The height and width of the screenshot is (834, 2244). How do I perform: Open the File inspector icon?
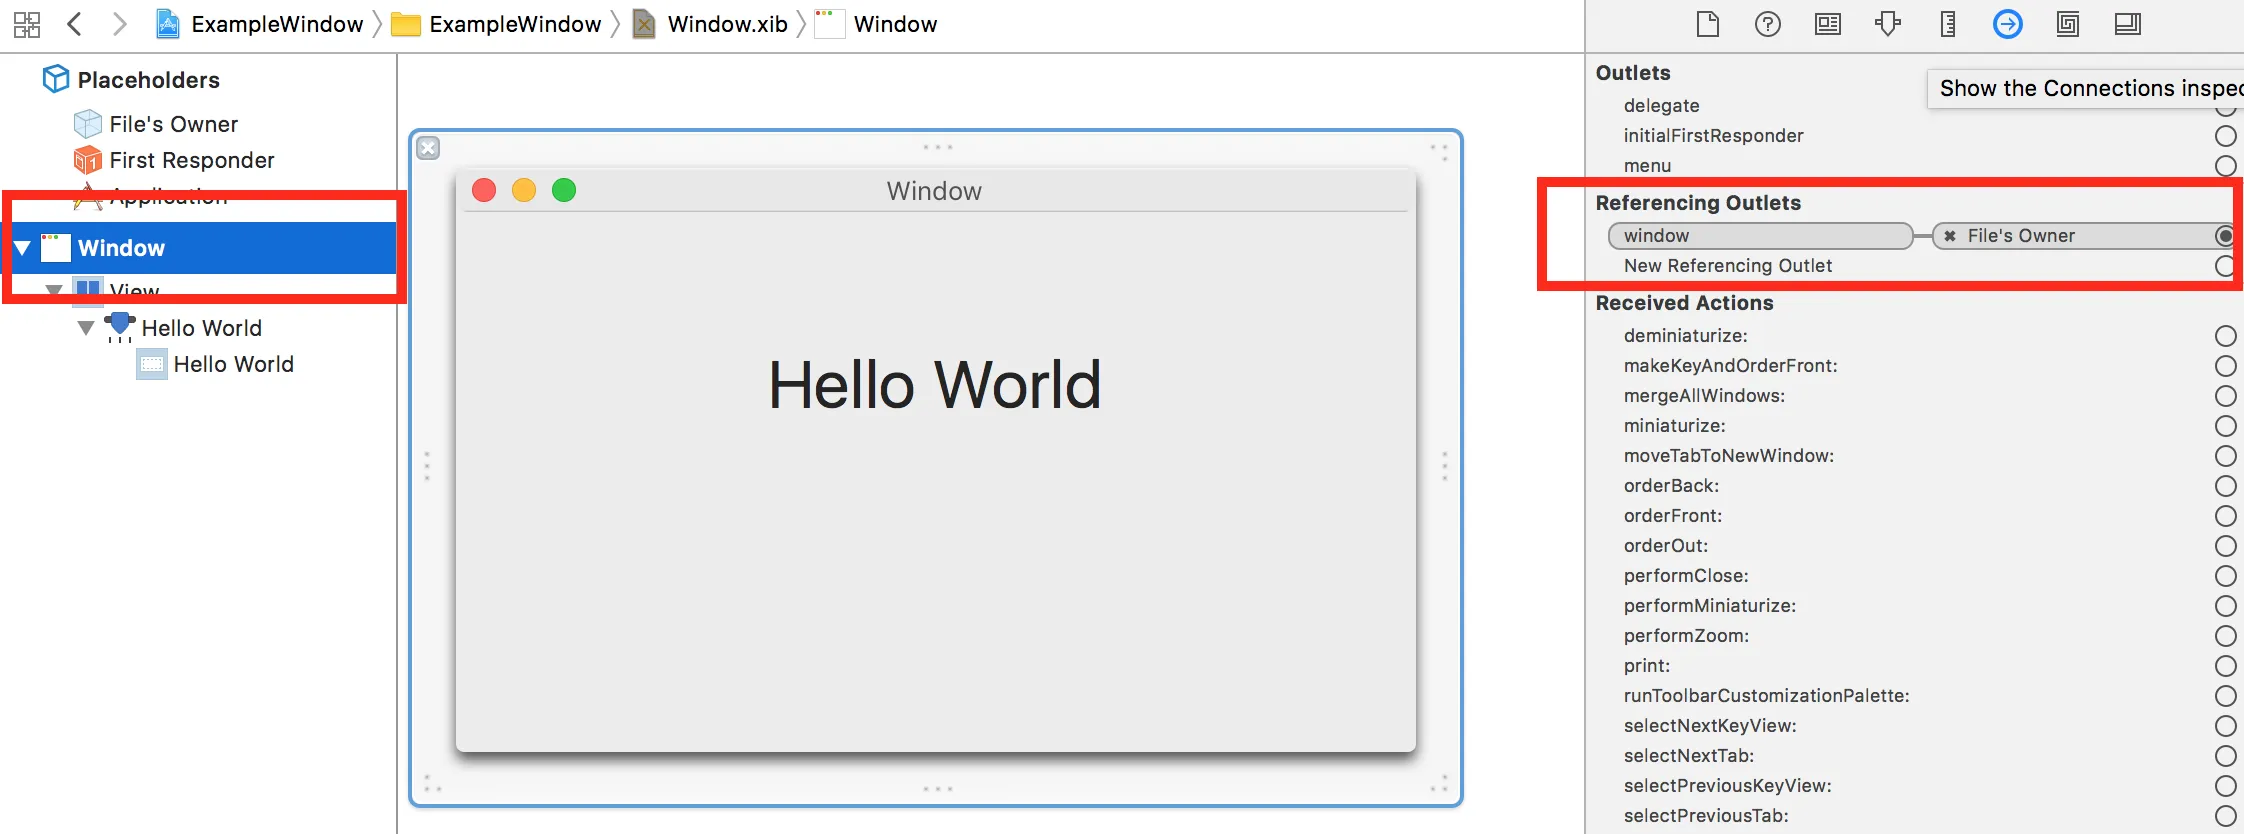[x=1708, y=24]
